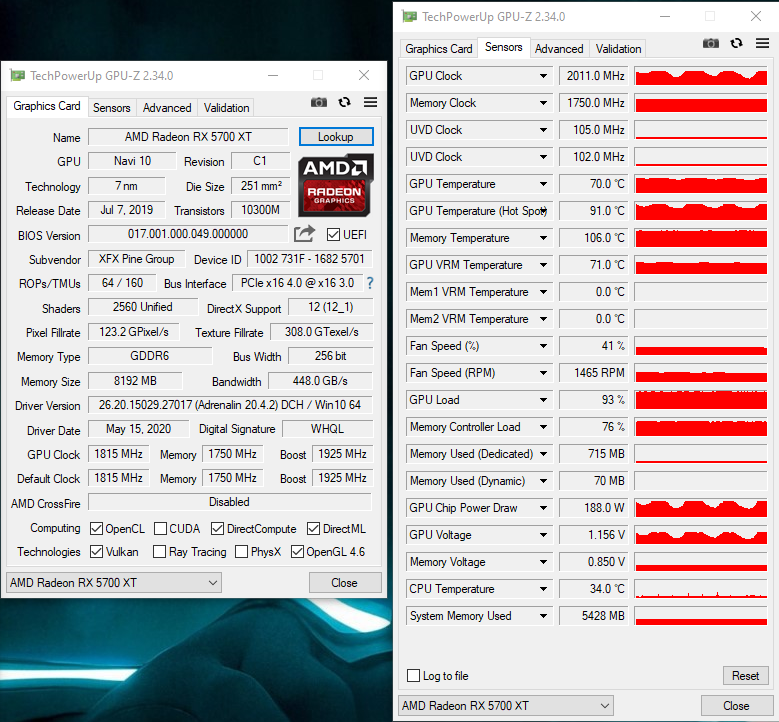Open GPU selector dropdown in Graphics Card window
Image resolution: width=779 pixels, height=722 pixels.
coord(114,582)
